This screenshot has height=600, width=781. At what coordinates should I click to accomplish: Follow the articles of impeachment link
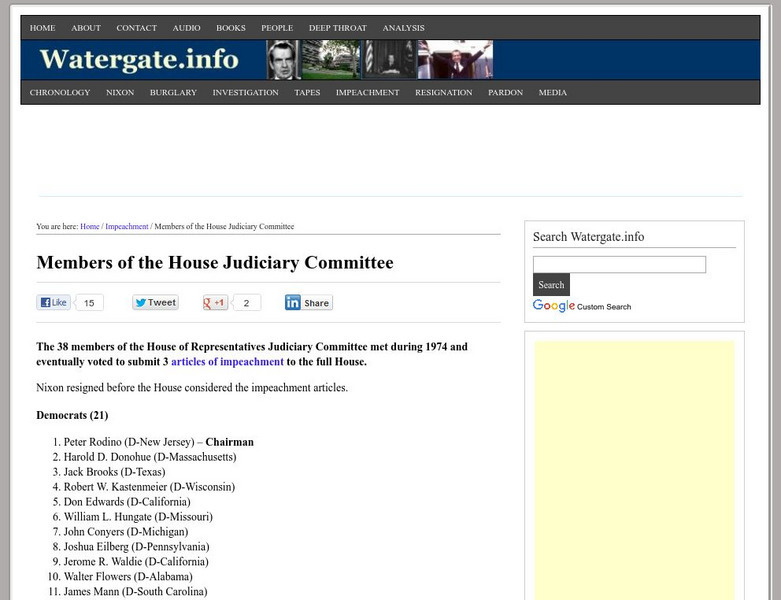point(227,361)
